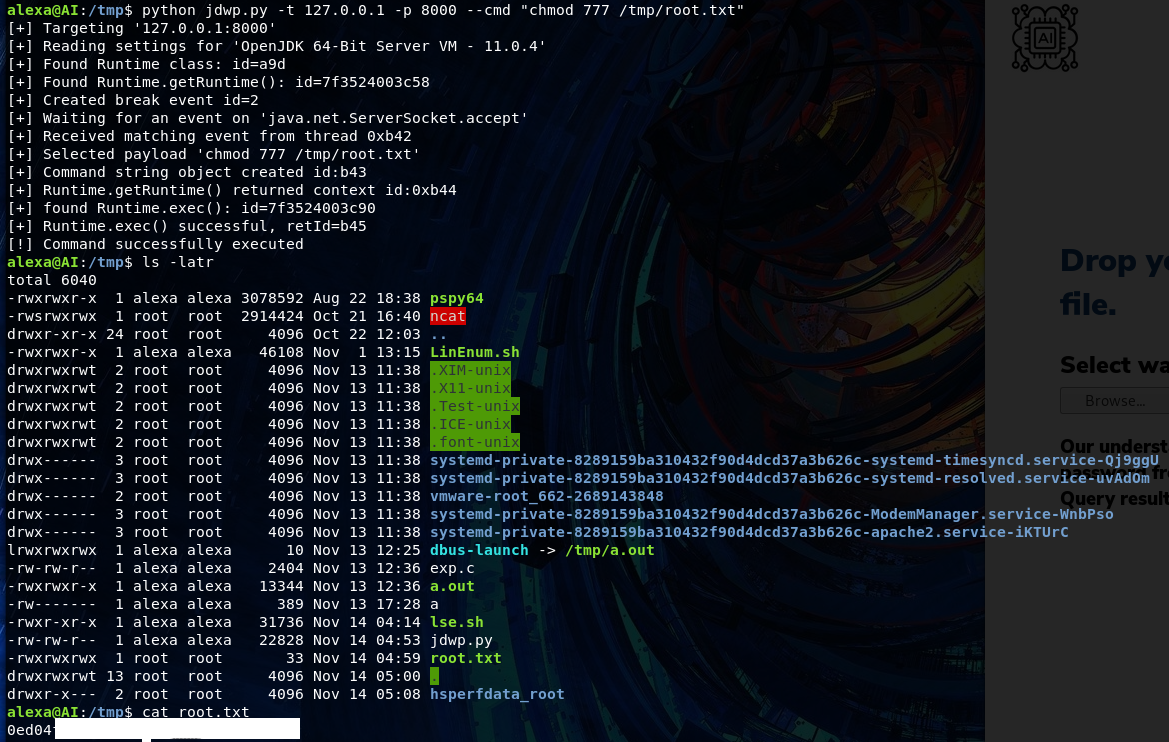1169x742 pixels.
Task: Click the .X11-unix directory entry
Action: coord(470,388)
